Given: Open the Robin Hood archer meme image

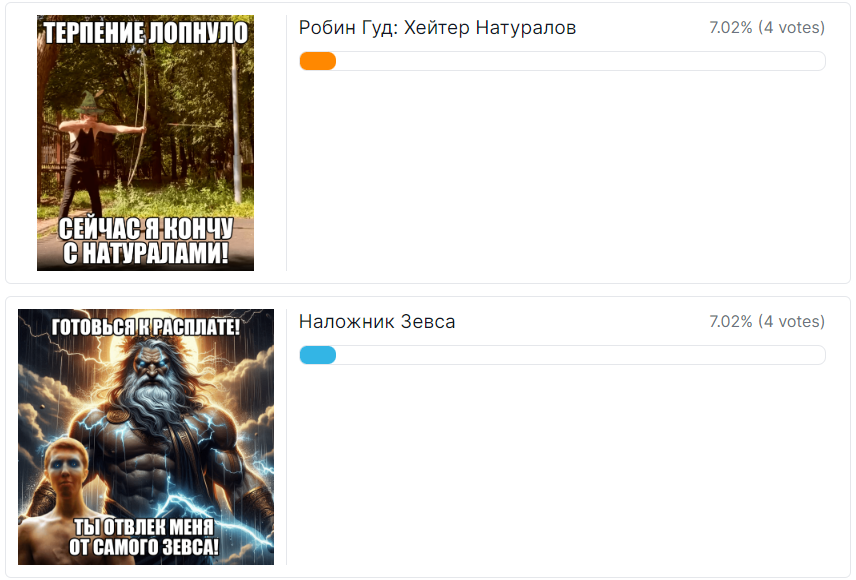Looking at the screenshot, I should click(x=145, y=143).
